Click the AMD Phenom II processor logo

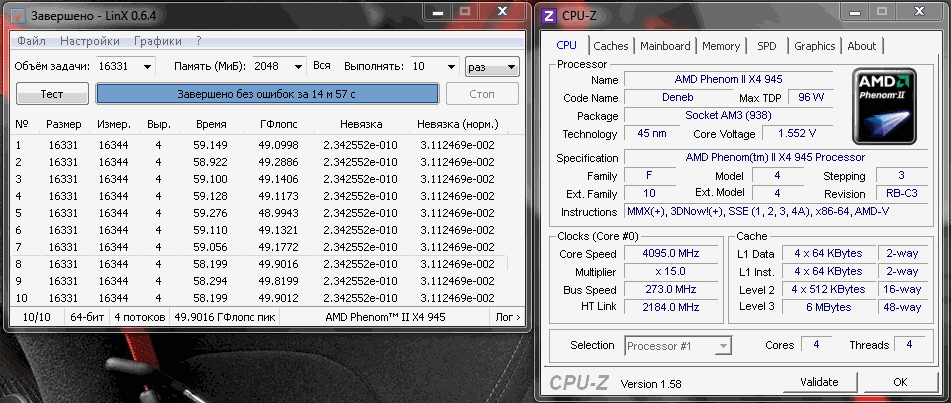886,106
